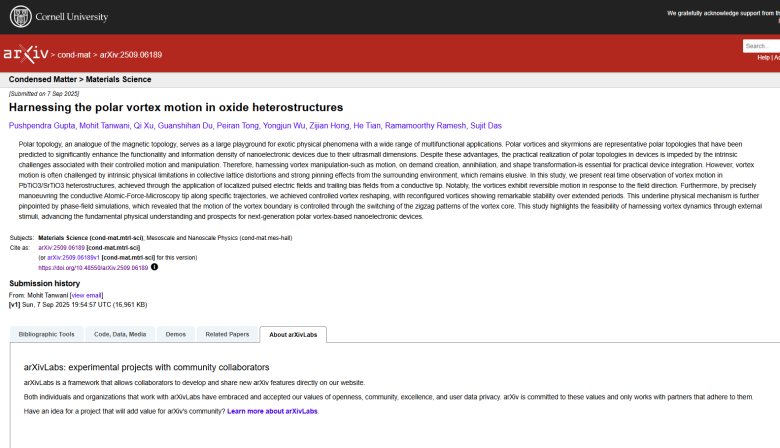Click the arXiv search input field

tap(760, 46)
